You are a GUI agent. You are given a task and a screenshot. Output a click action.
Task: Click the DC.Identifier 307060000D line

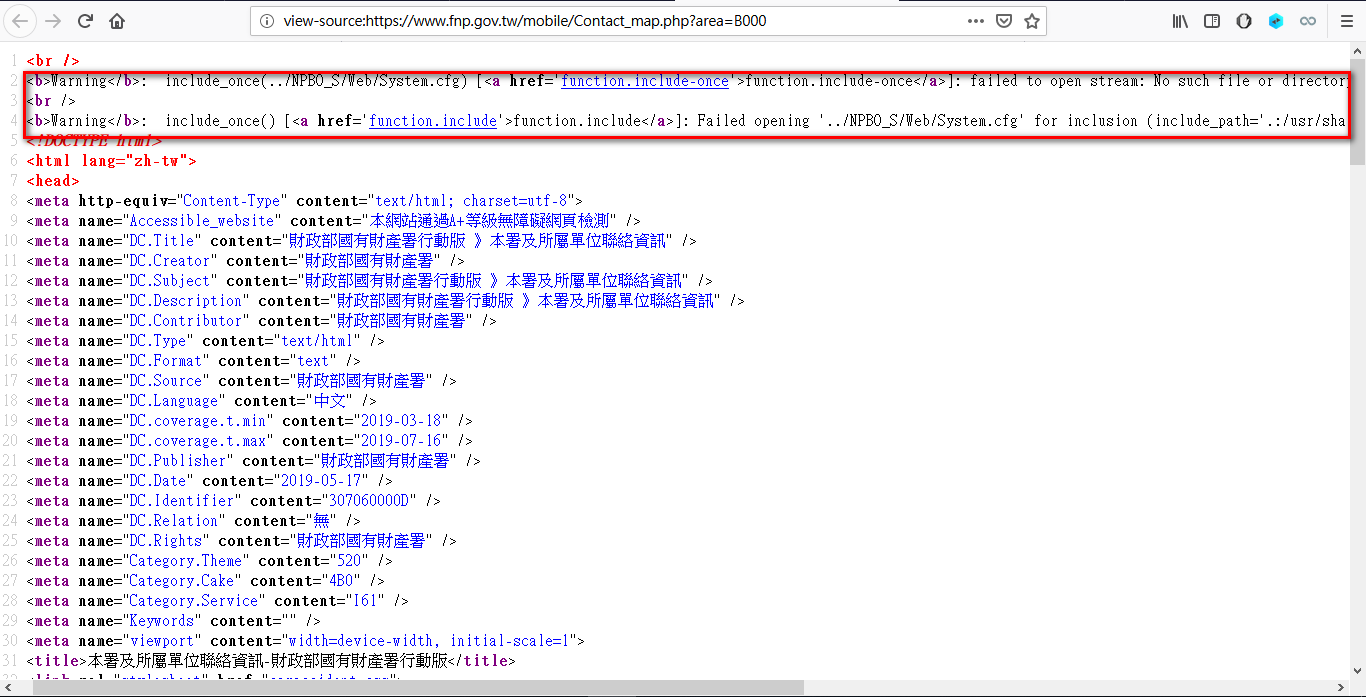234,501
